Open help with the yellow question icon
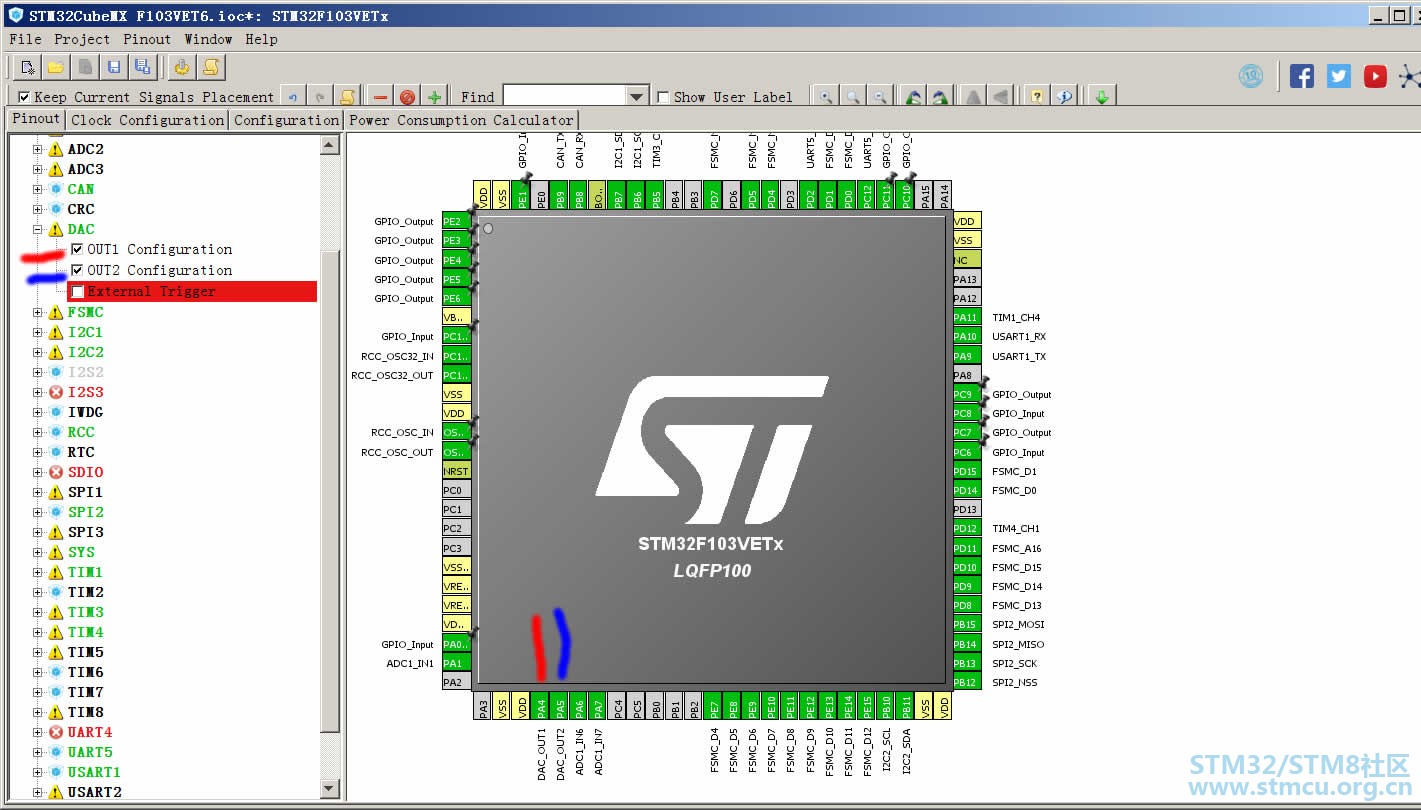 [1037, 97]
